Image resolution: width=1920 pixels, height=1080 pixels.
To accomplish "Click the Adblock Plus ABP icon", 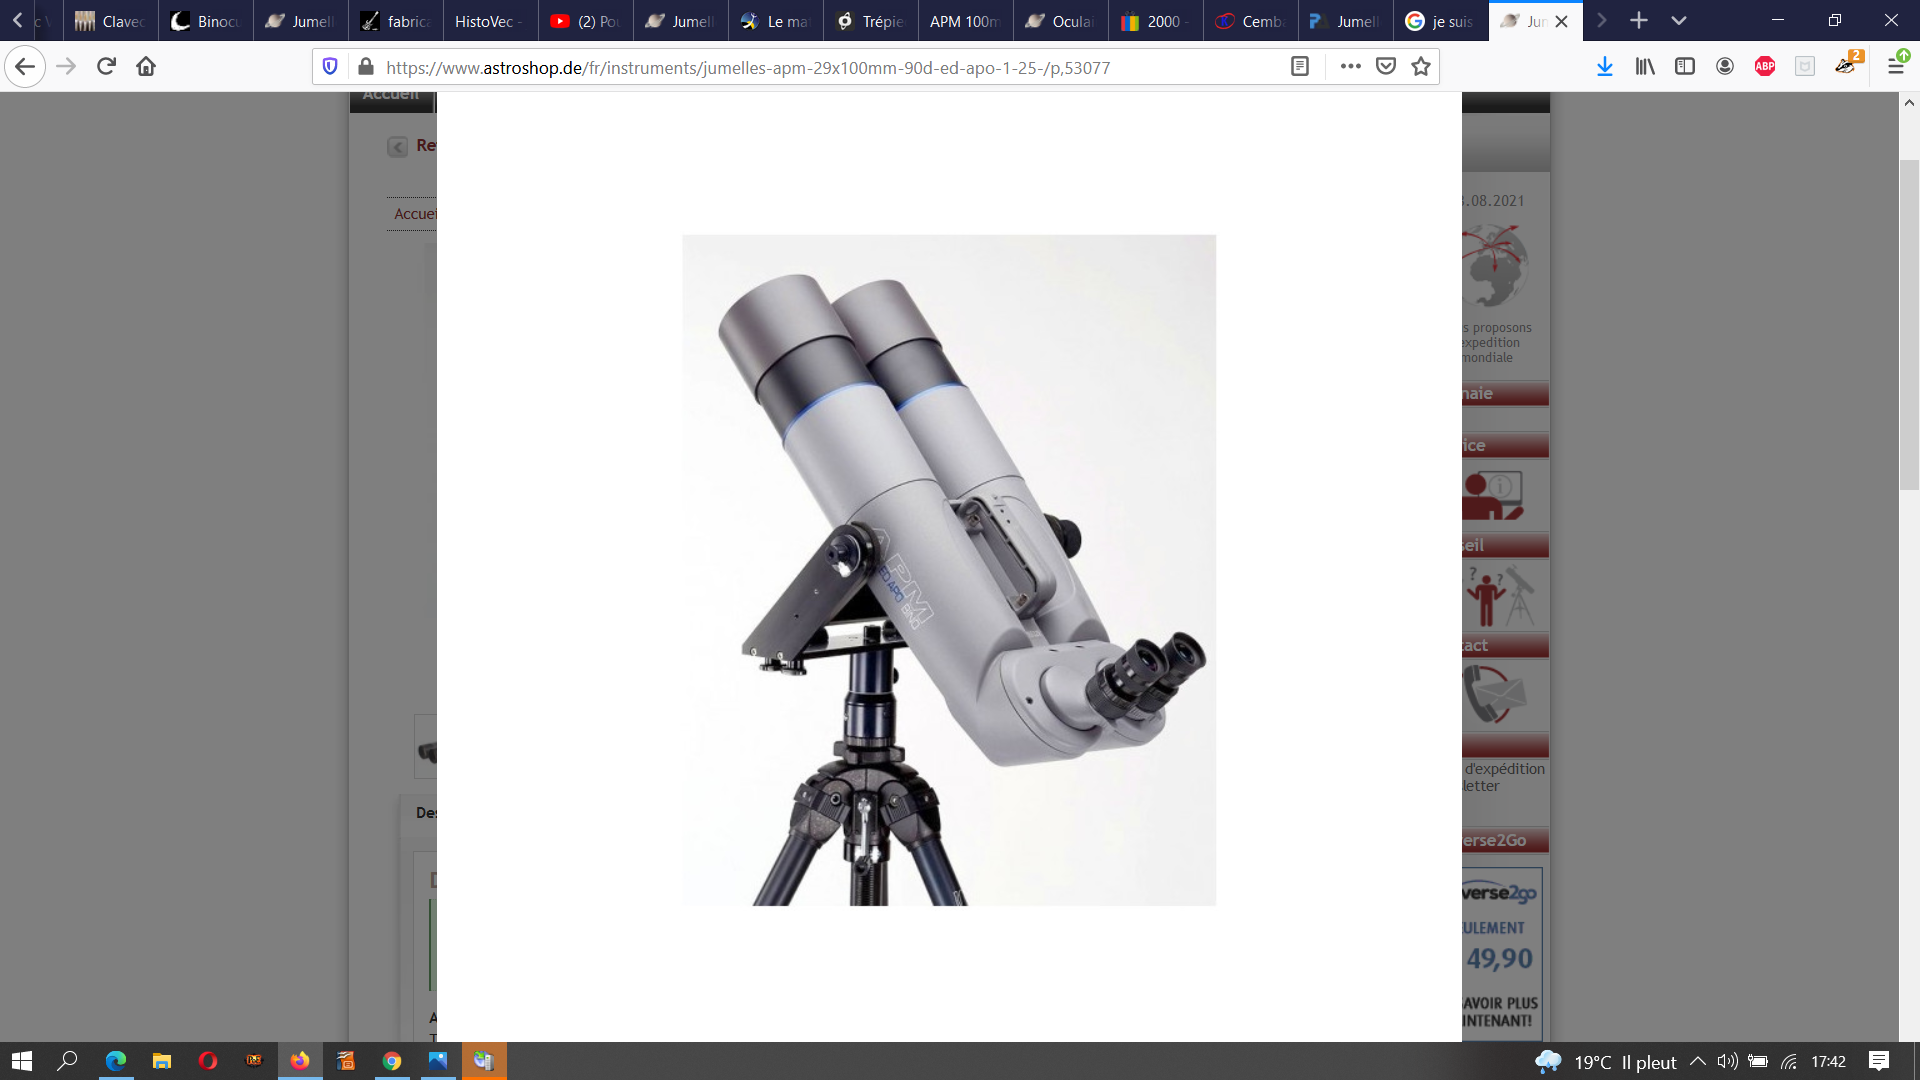I will (x=1765, y=67).
